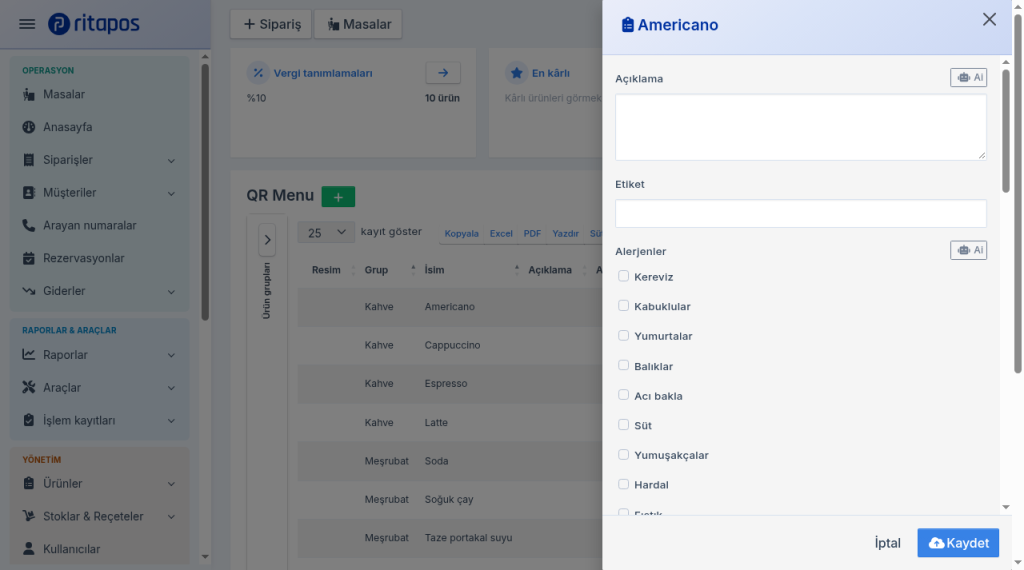This screenshot has height=570, width=1024.
Task: Click the Kopyala export button
Action: coord(461,233)
